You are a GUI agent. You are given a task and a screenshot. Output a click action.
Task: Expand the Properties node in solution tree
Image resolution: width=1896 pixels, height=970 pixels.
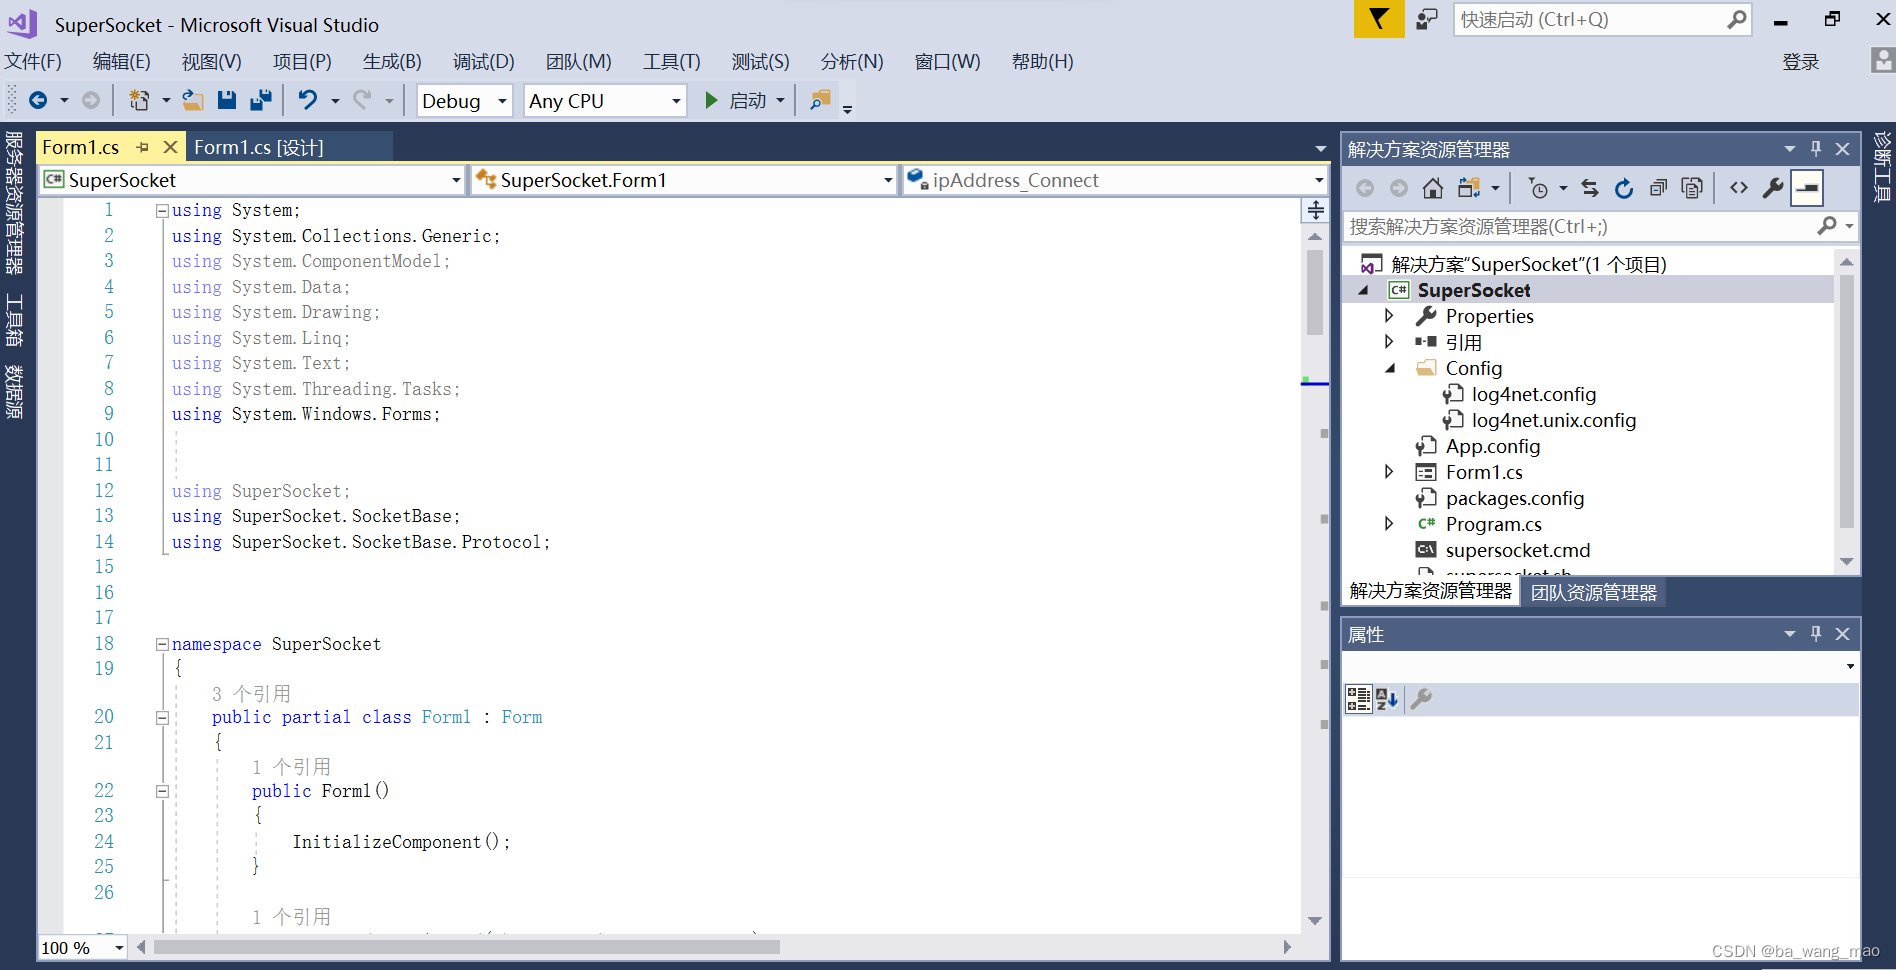[1389, 316]
